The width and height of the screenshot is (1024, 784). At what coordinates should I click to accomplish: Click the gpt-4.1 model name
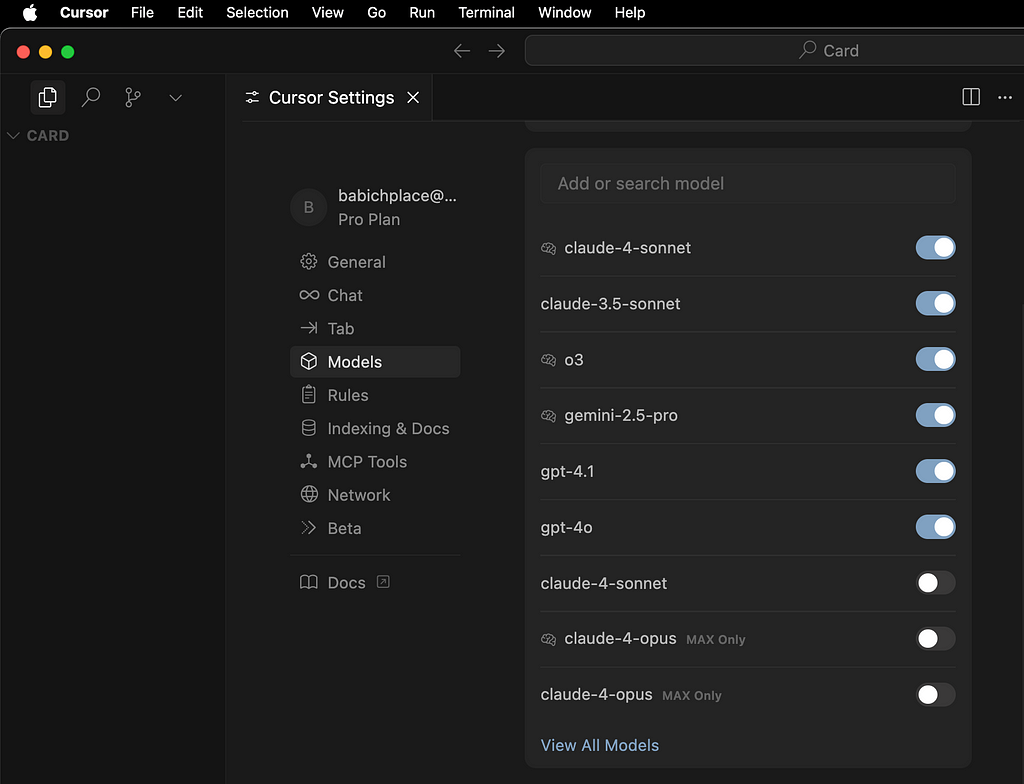pyautogui.click(x=568, y=472)
